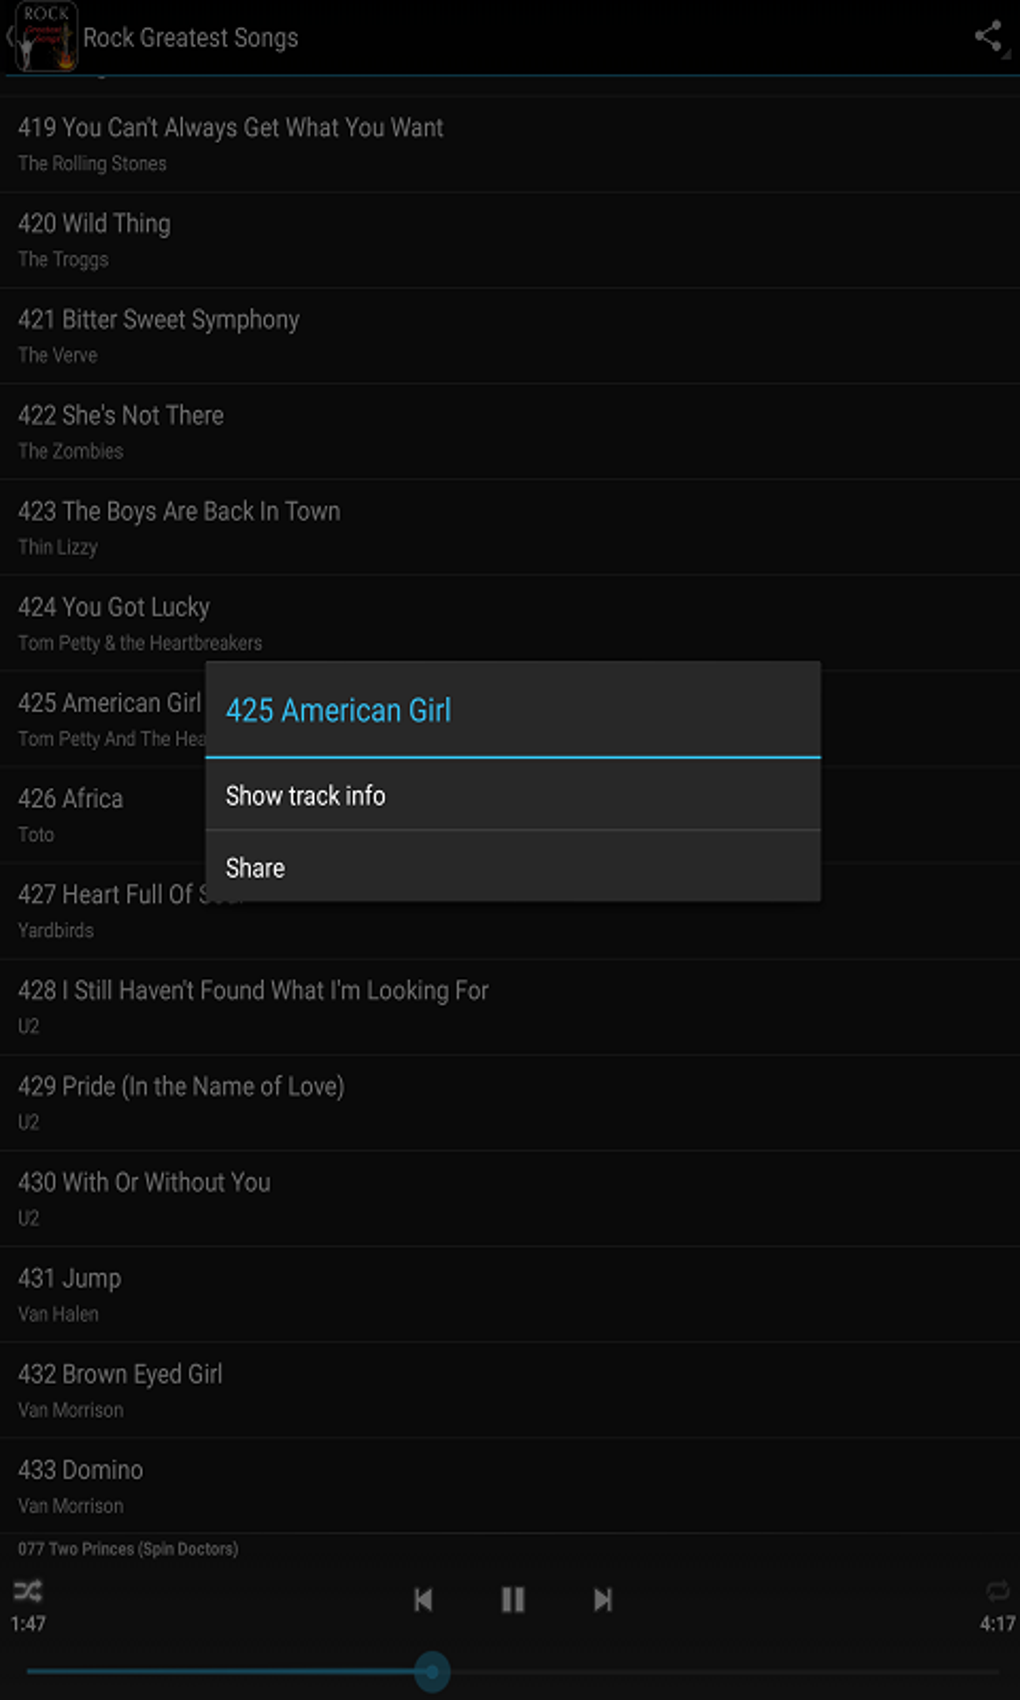This screenshot has width=1020, height=1700.
Task: Play 431 Jump by Van Halen
Action: (510, 1294)
